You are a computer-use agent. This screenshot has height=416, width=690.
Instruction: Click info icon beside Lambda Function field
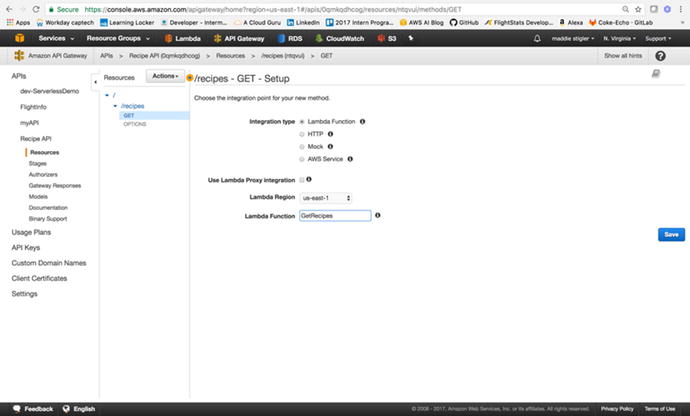(x=378, y=215)
